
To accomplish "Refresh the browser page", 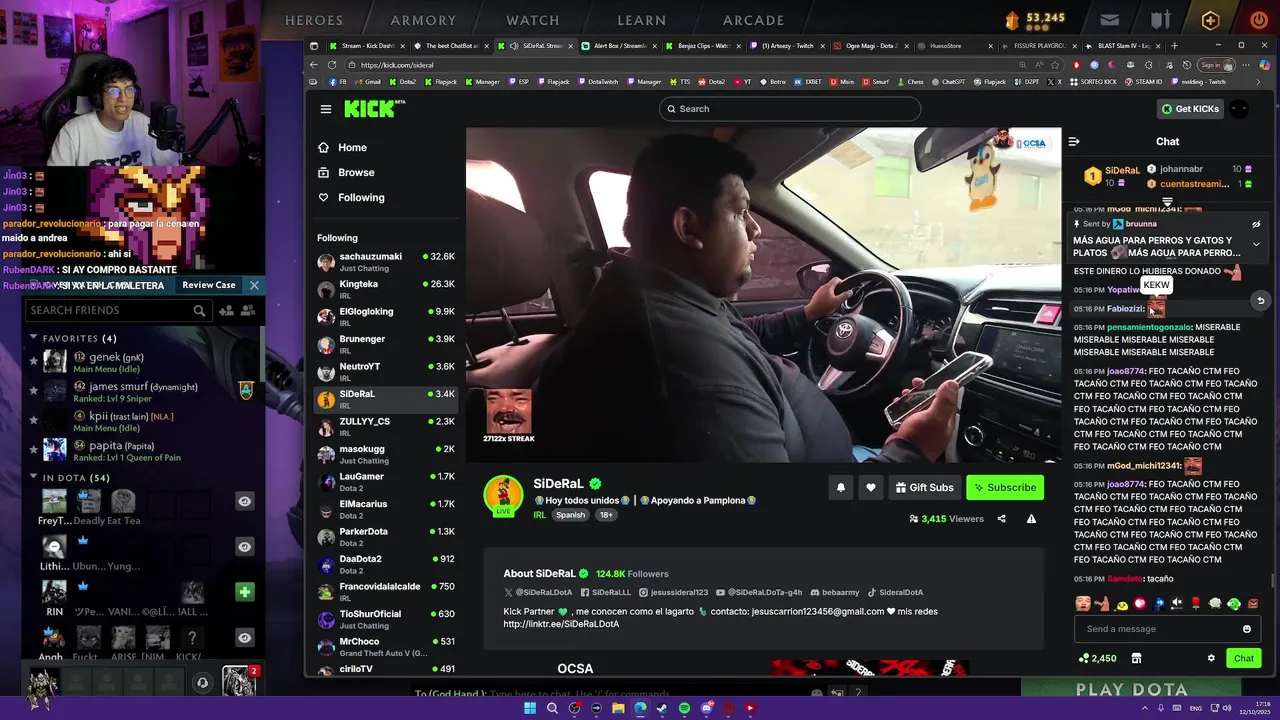I will pos(332,65).
